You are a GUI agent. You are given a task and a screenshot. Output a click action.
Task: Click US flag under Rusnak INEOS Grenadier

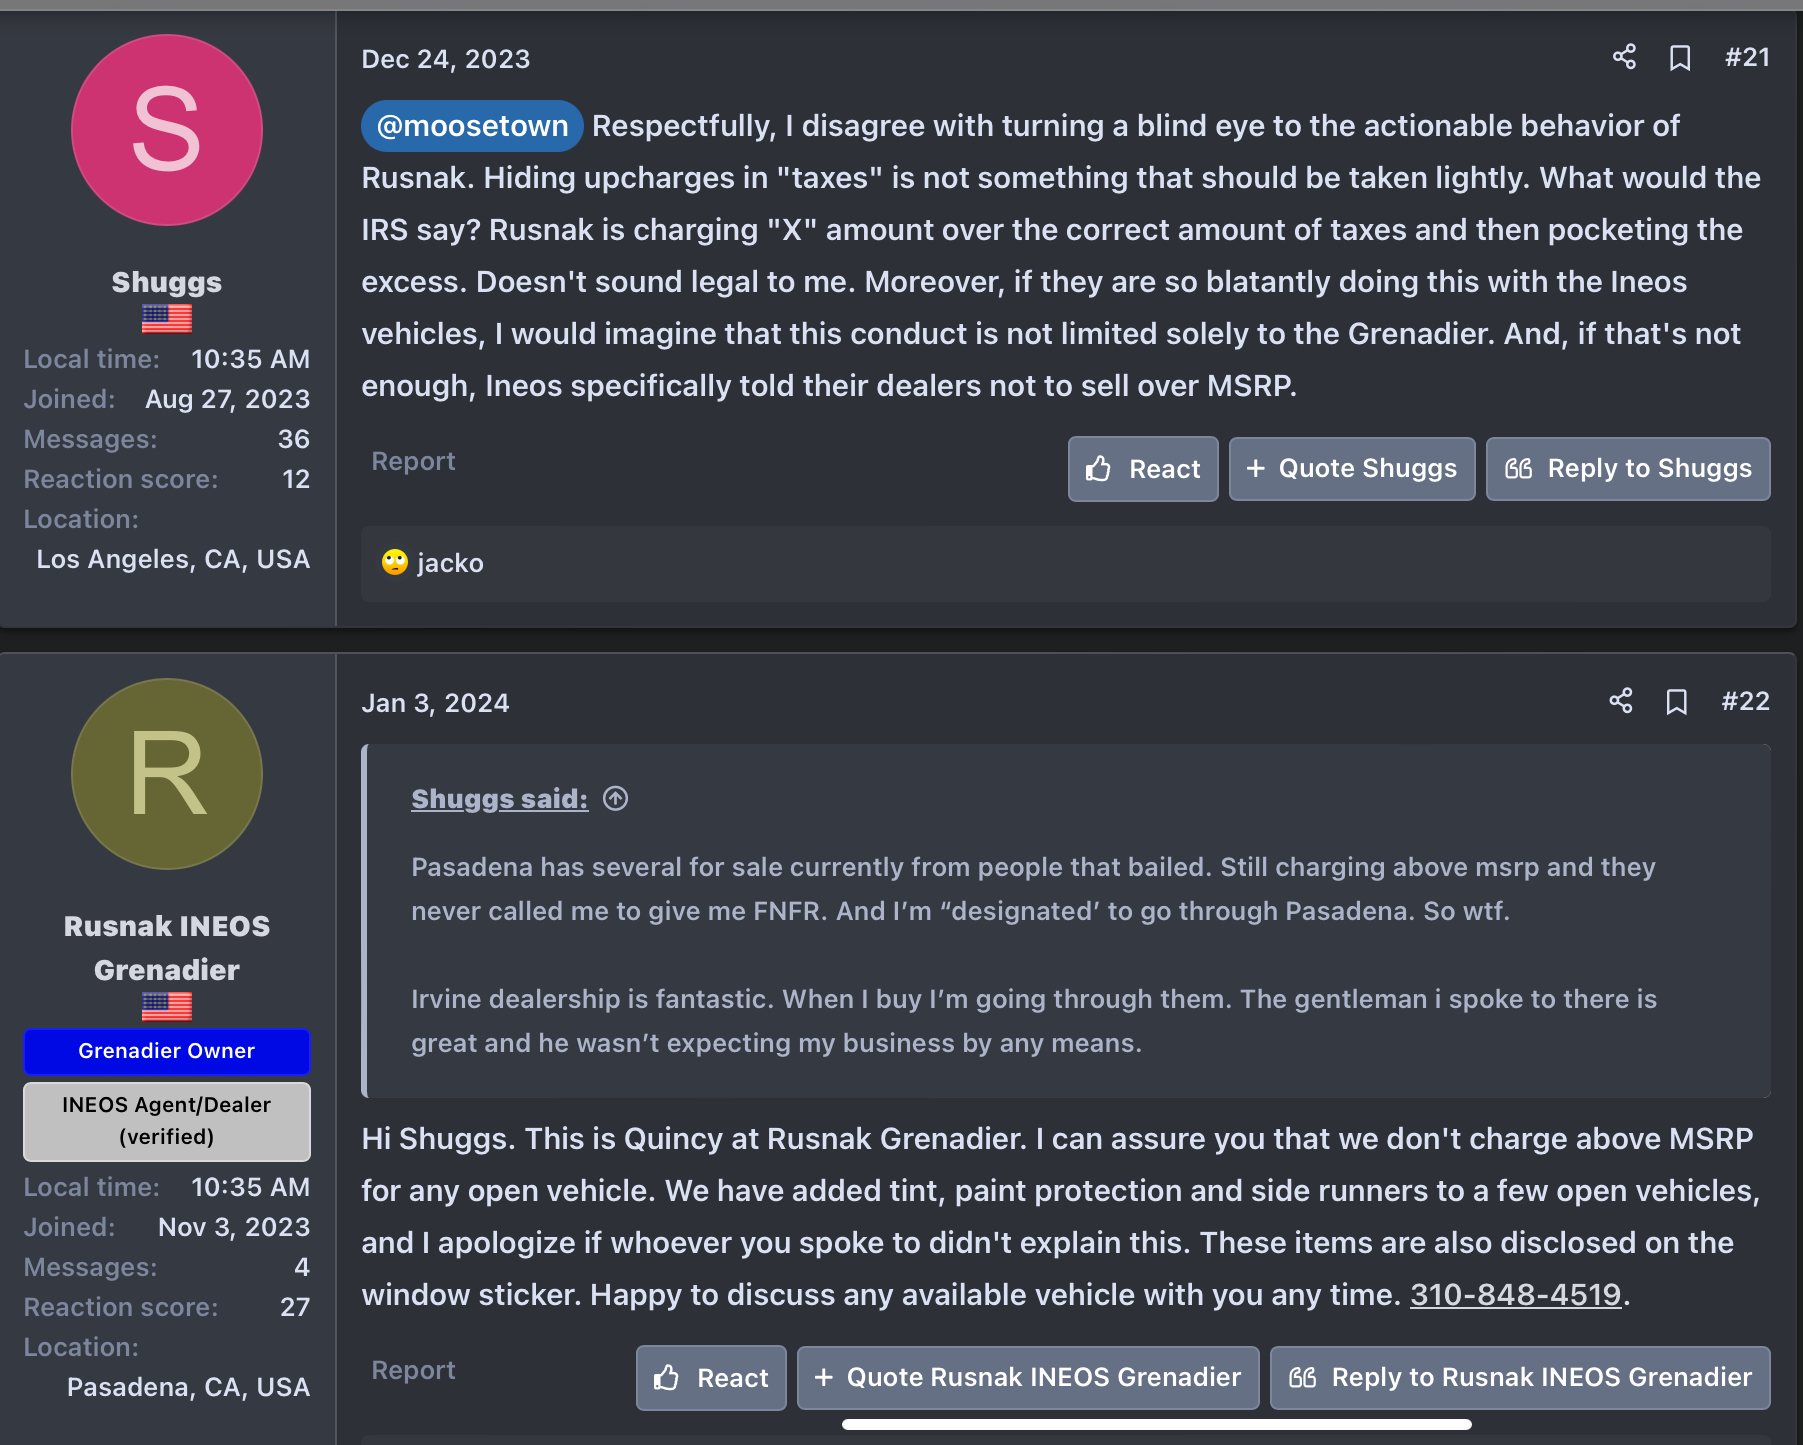[167, 1006]
